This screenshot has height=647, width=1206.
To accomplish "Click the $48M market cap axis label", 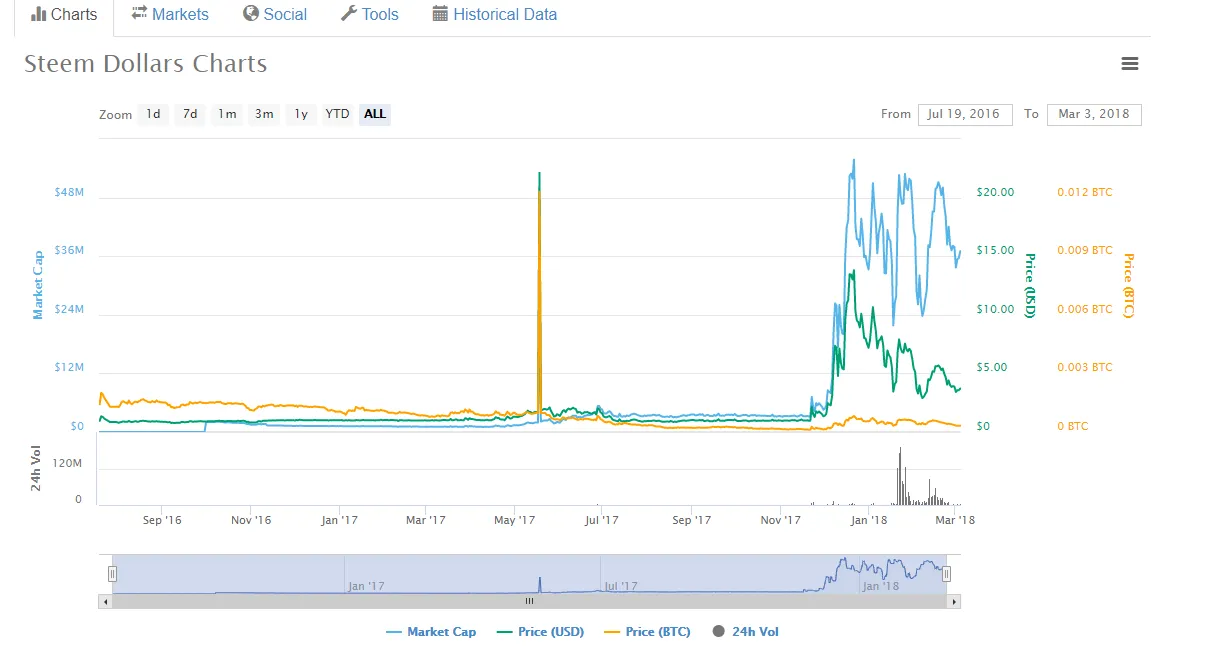I will (x=69, y=192).
